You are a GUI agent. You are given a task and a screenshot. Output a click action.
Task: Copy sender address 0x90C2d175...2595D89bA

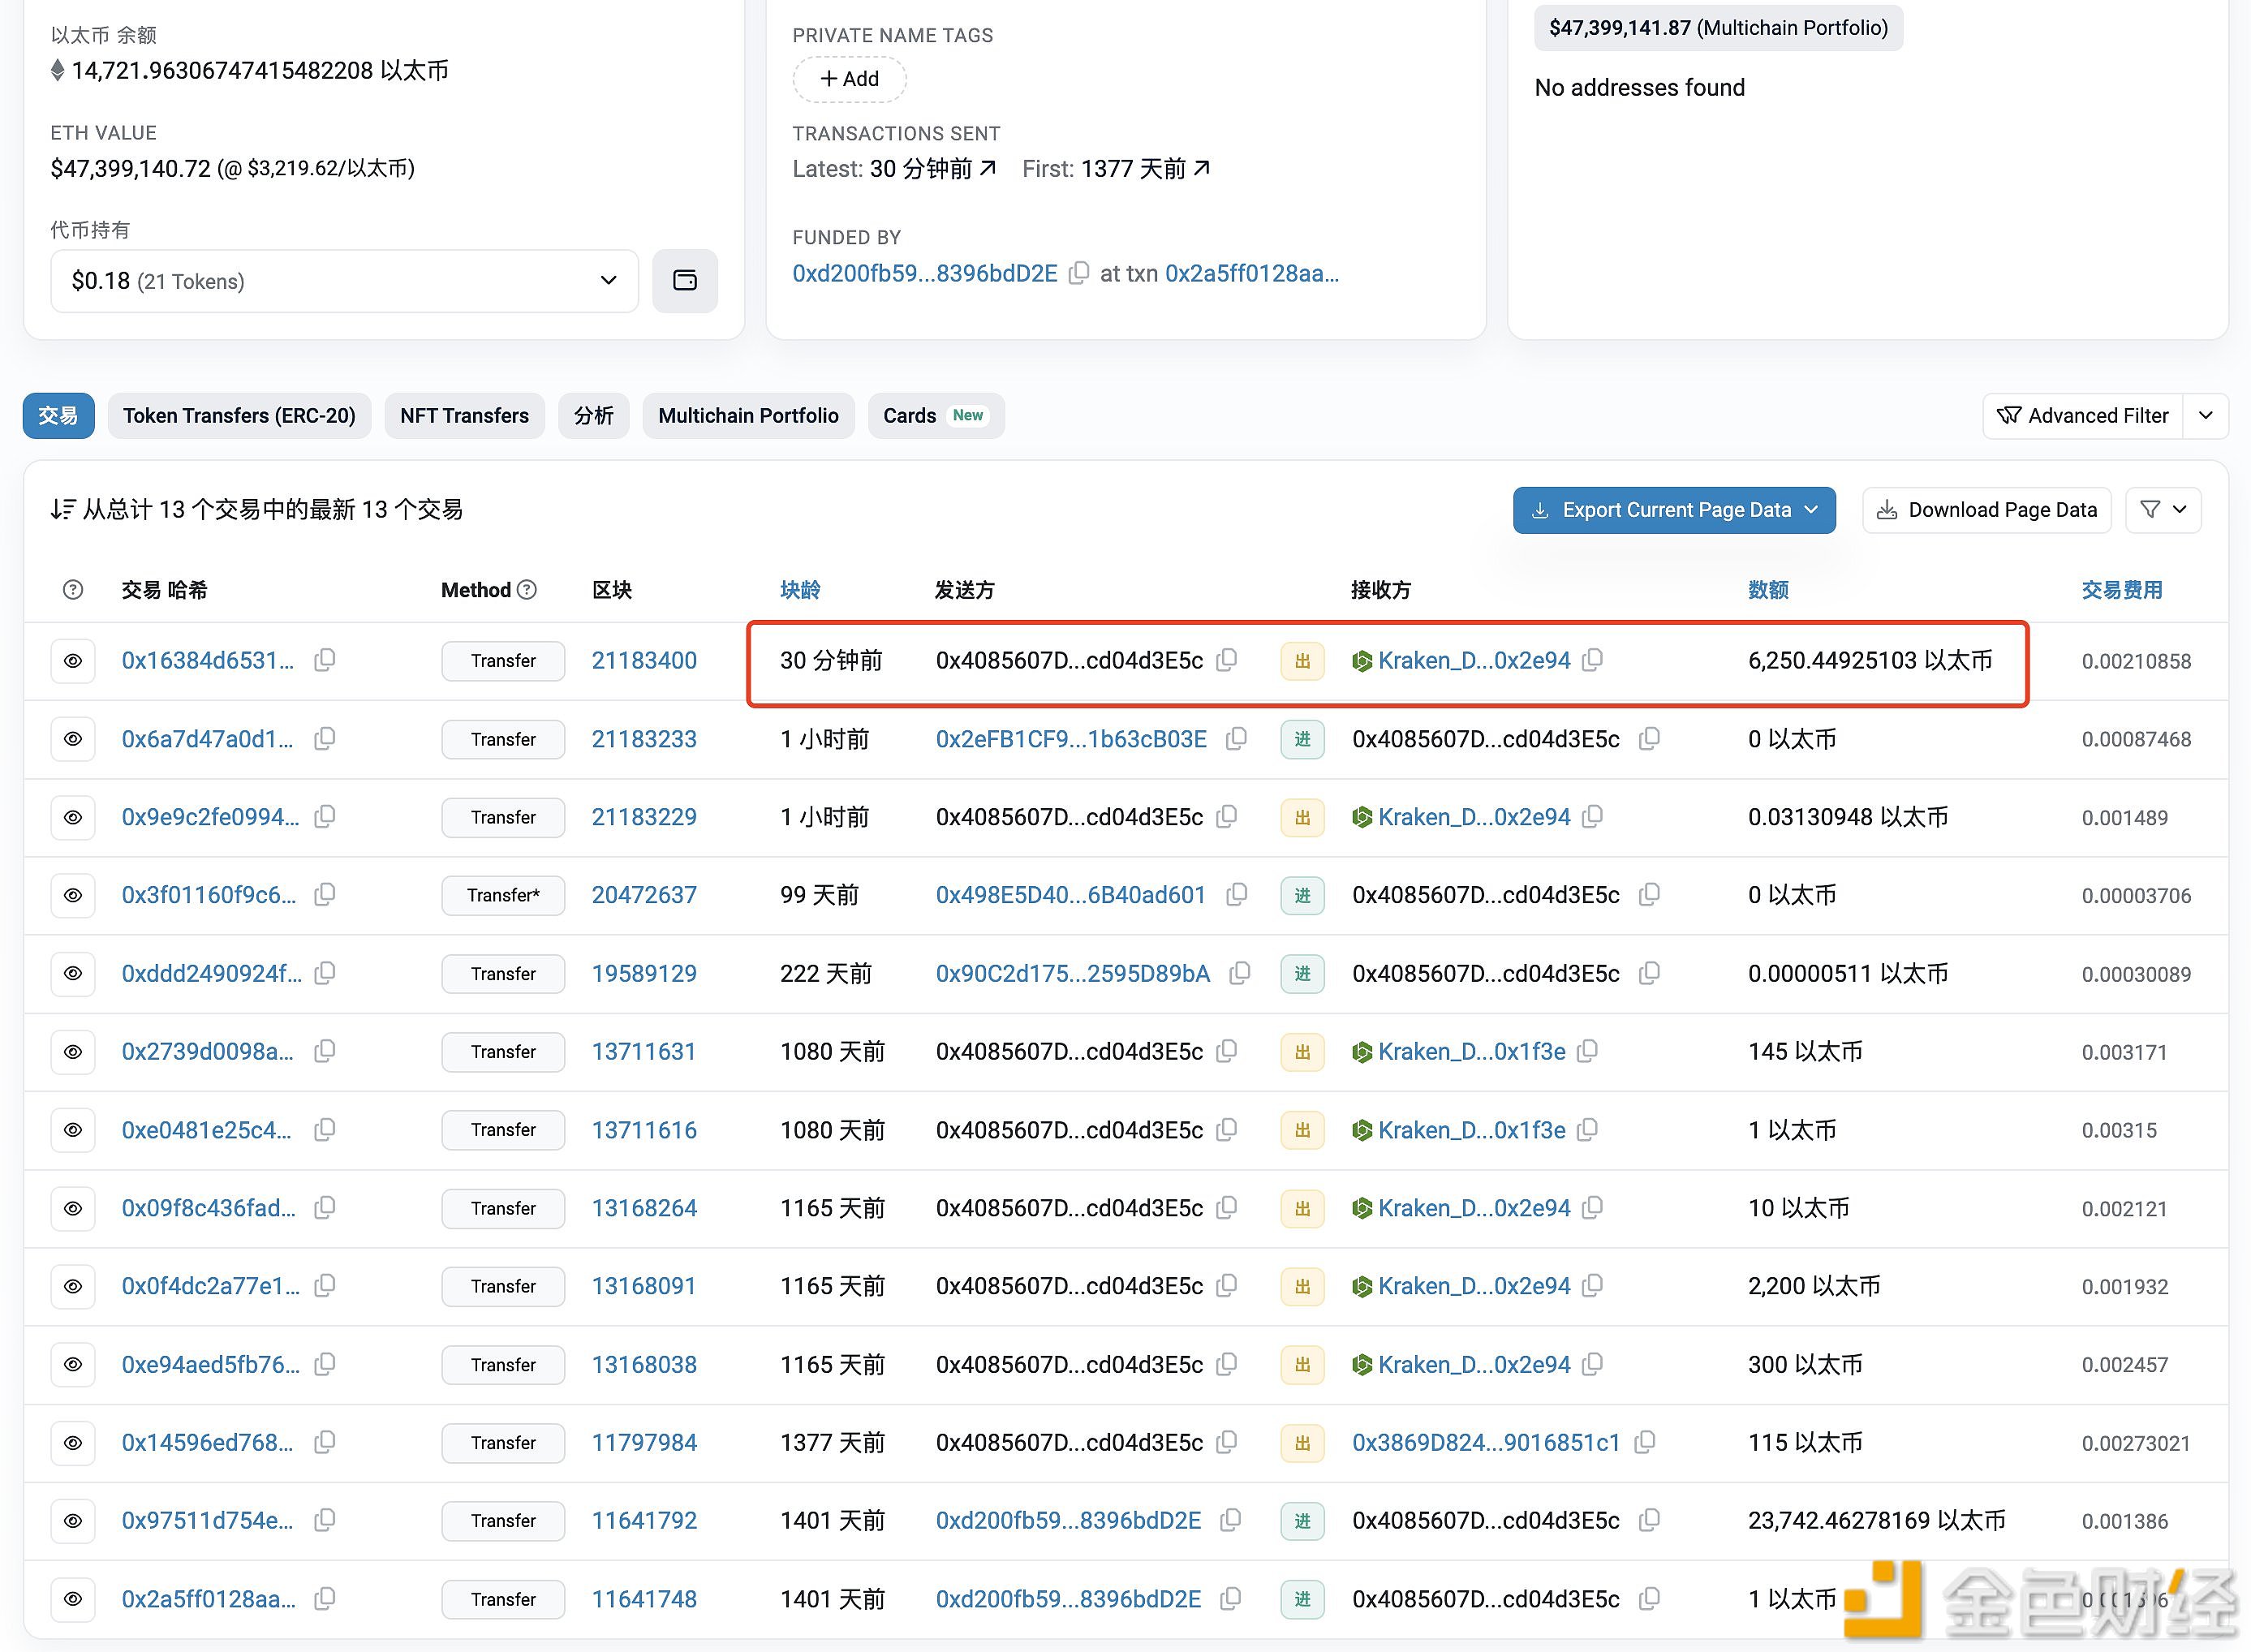pyautogui.click(x=1239, y=973)
